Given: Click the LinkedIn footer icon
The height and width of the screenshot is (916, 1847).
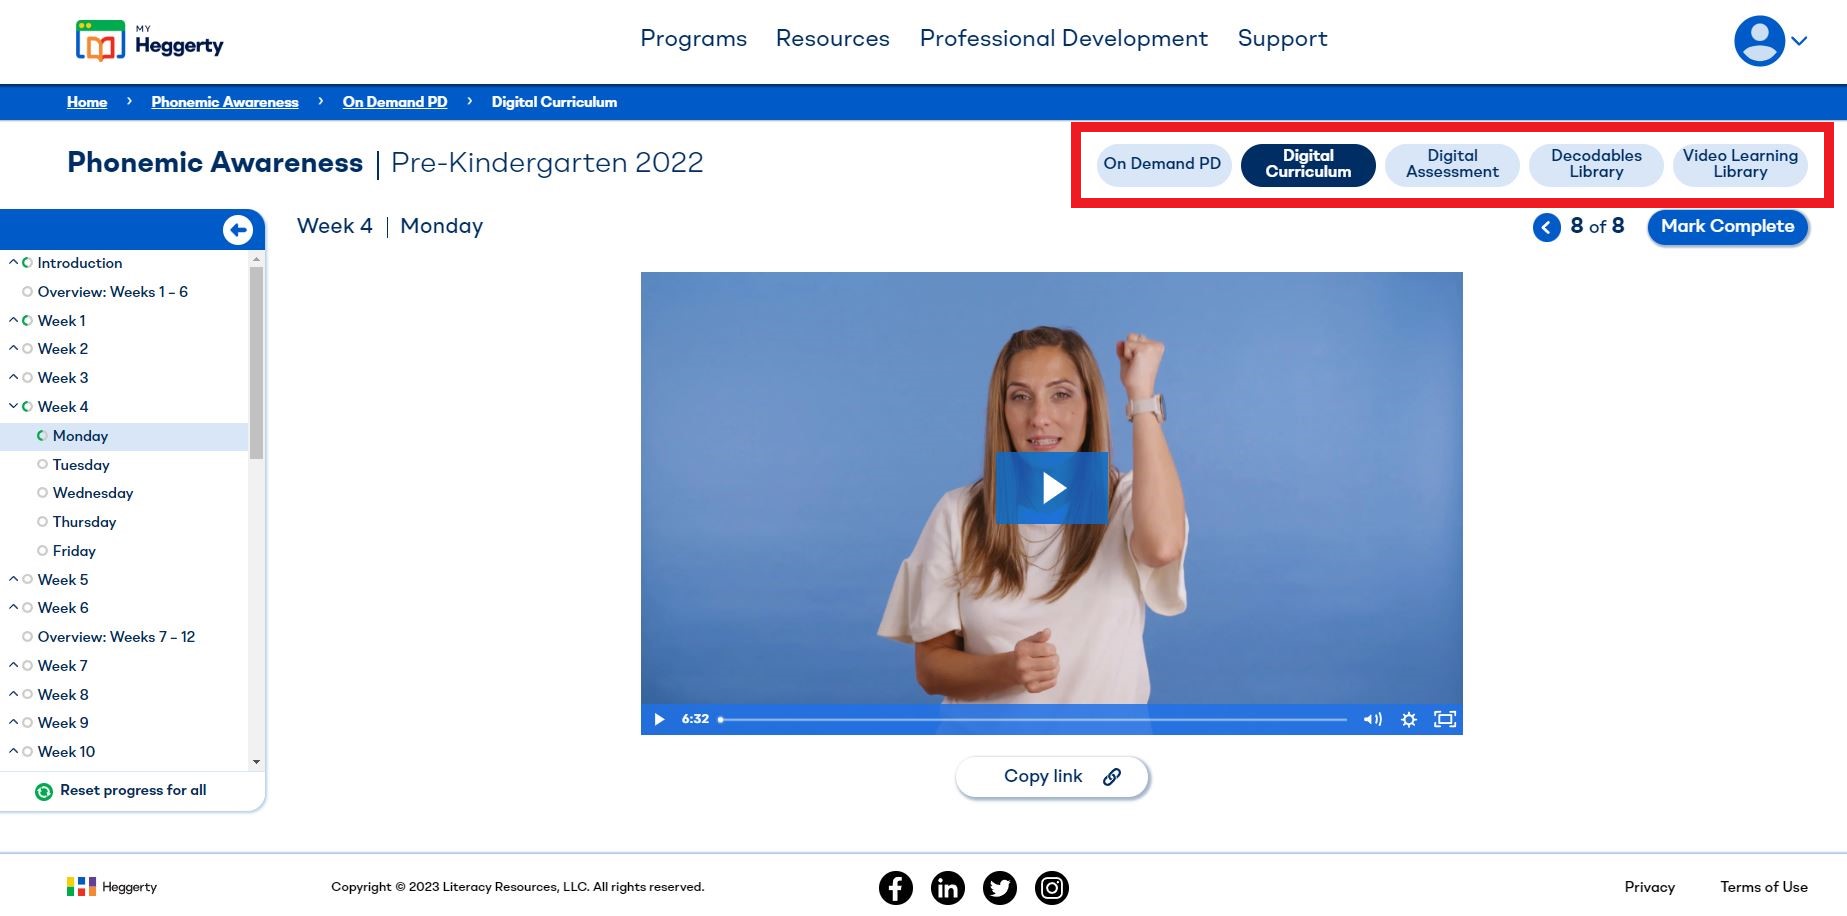Looking at the screenshot, I should 947,887.
